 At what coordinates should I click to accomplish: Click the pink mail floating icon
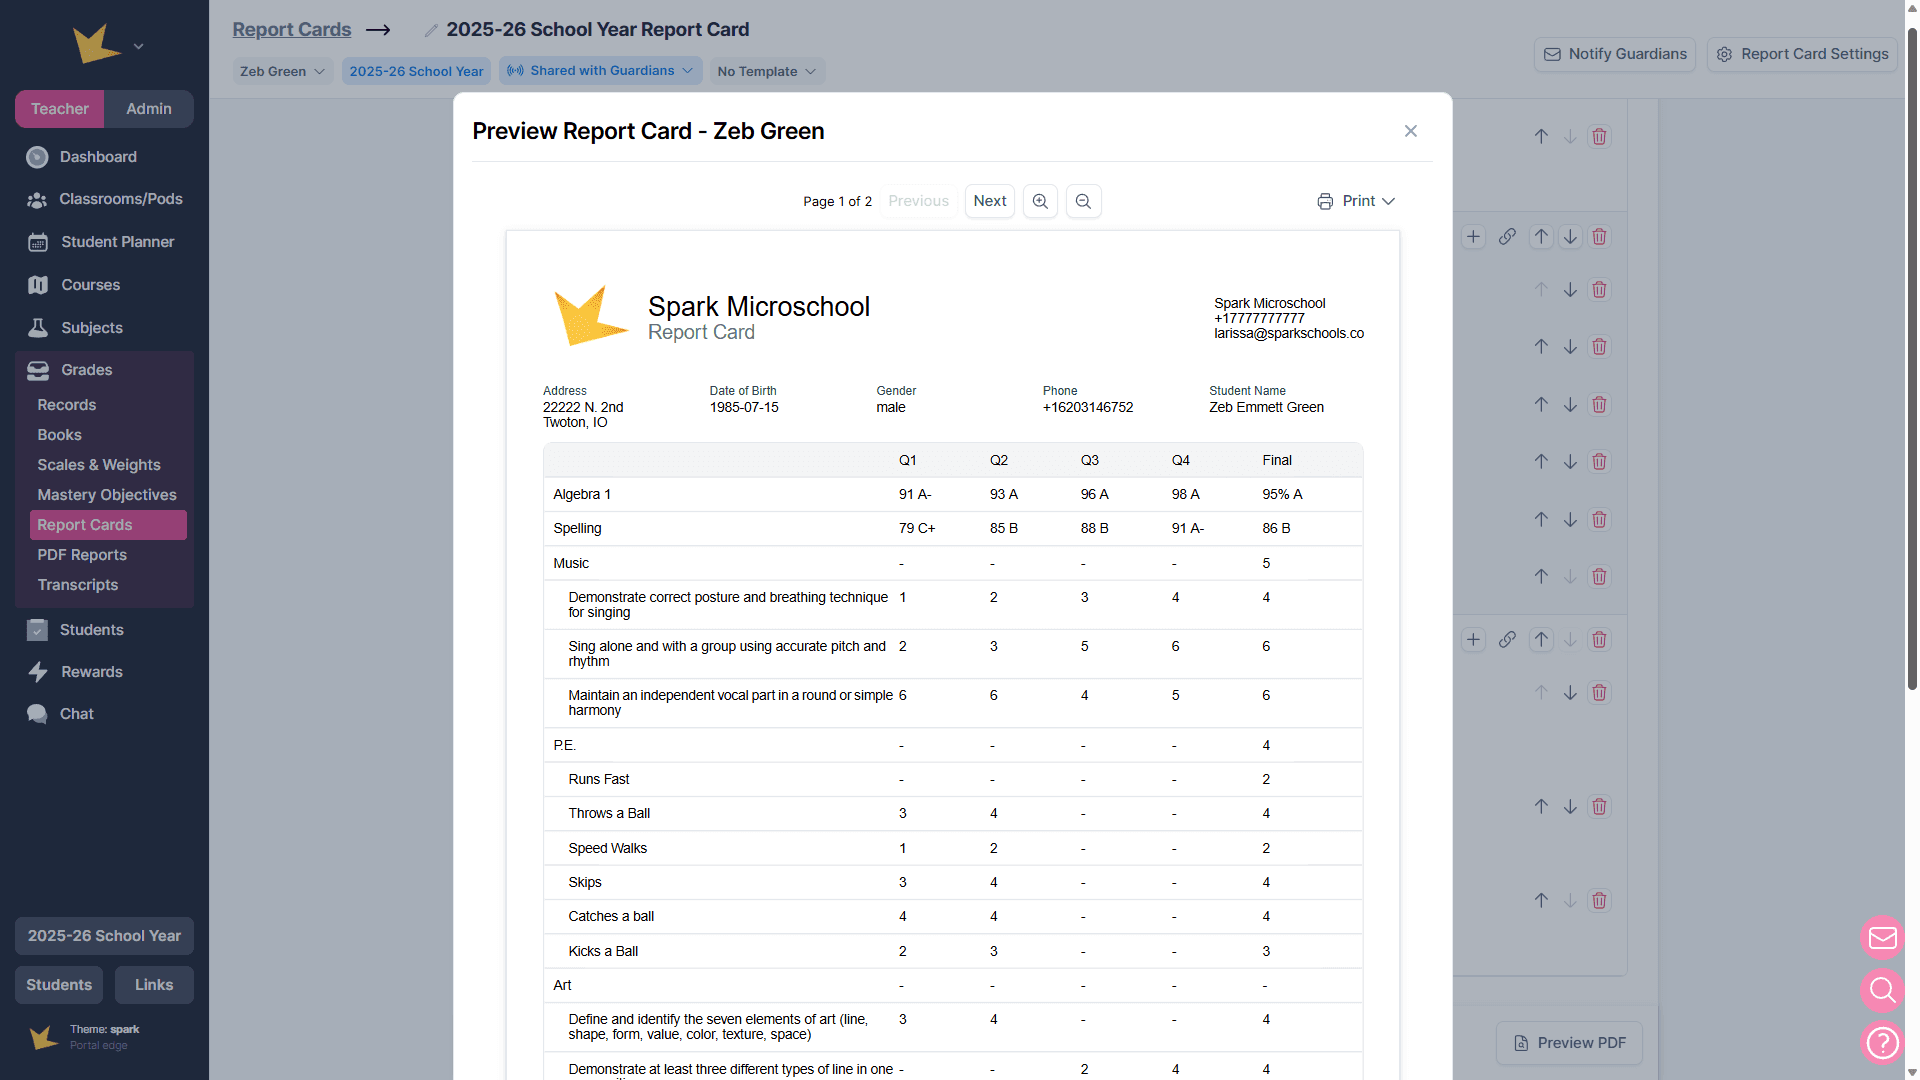1882,938
